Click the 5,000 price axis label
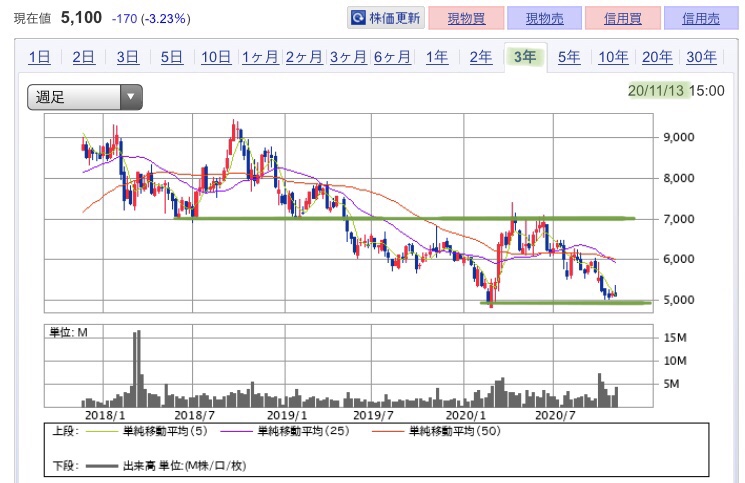 click(678, 300)
